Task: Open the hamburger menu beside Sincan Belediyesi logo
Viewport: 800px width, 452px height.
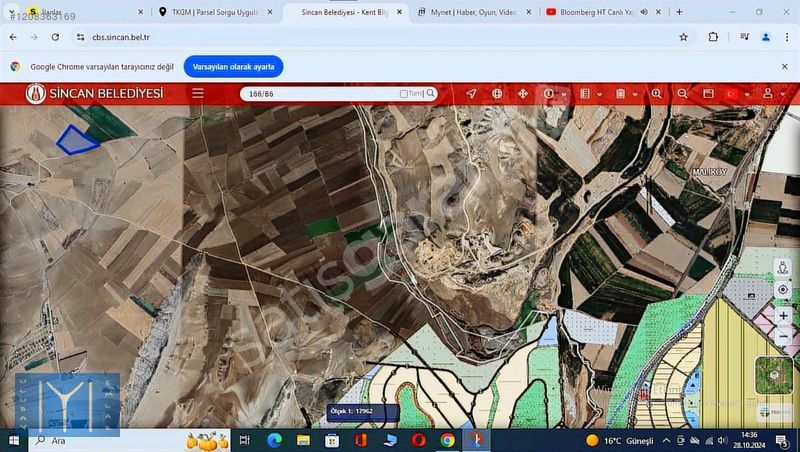Action: (x=198, y=93)
